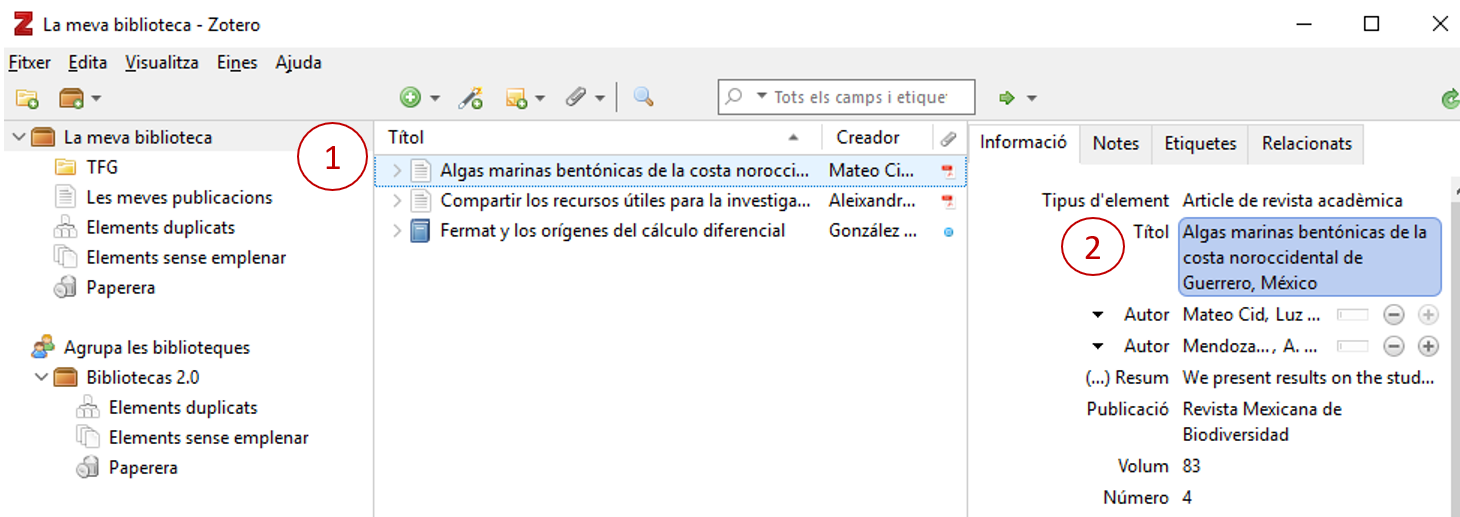Click the Títol field 'Algas marinas bentónicas'

pyautogui.click(x=1311, y=257)
